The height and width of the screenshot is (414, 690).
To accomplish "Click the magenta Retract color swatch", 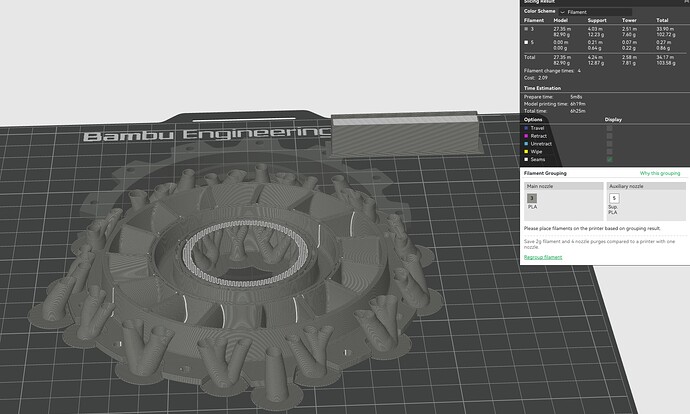I will tap(526, 136).
